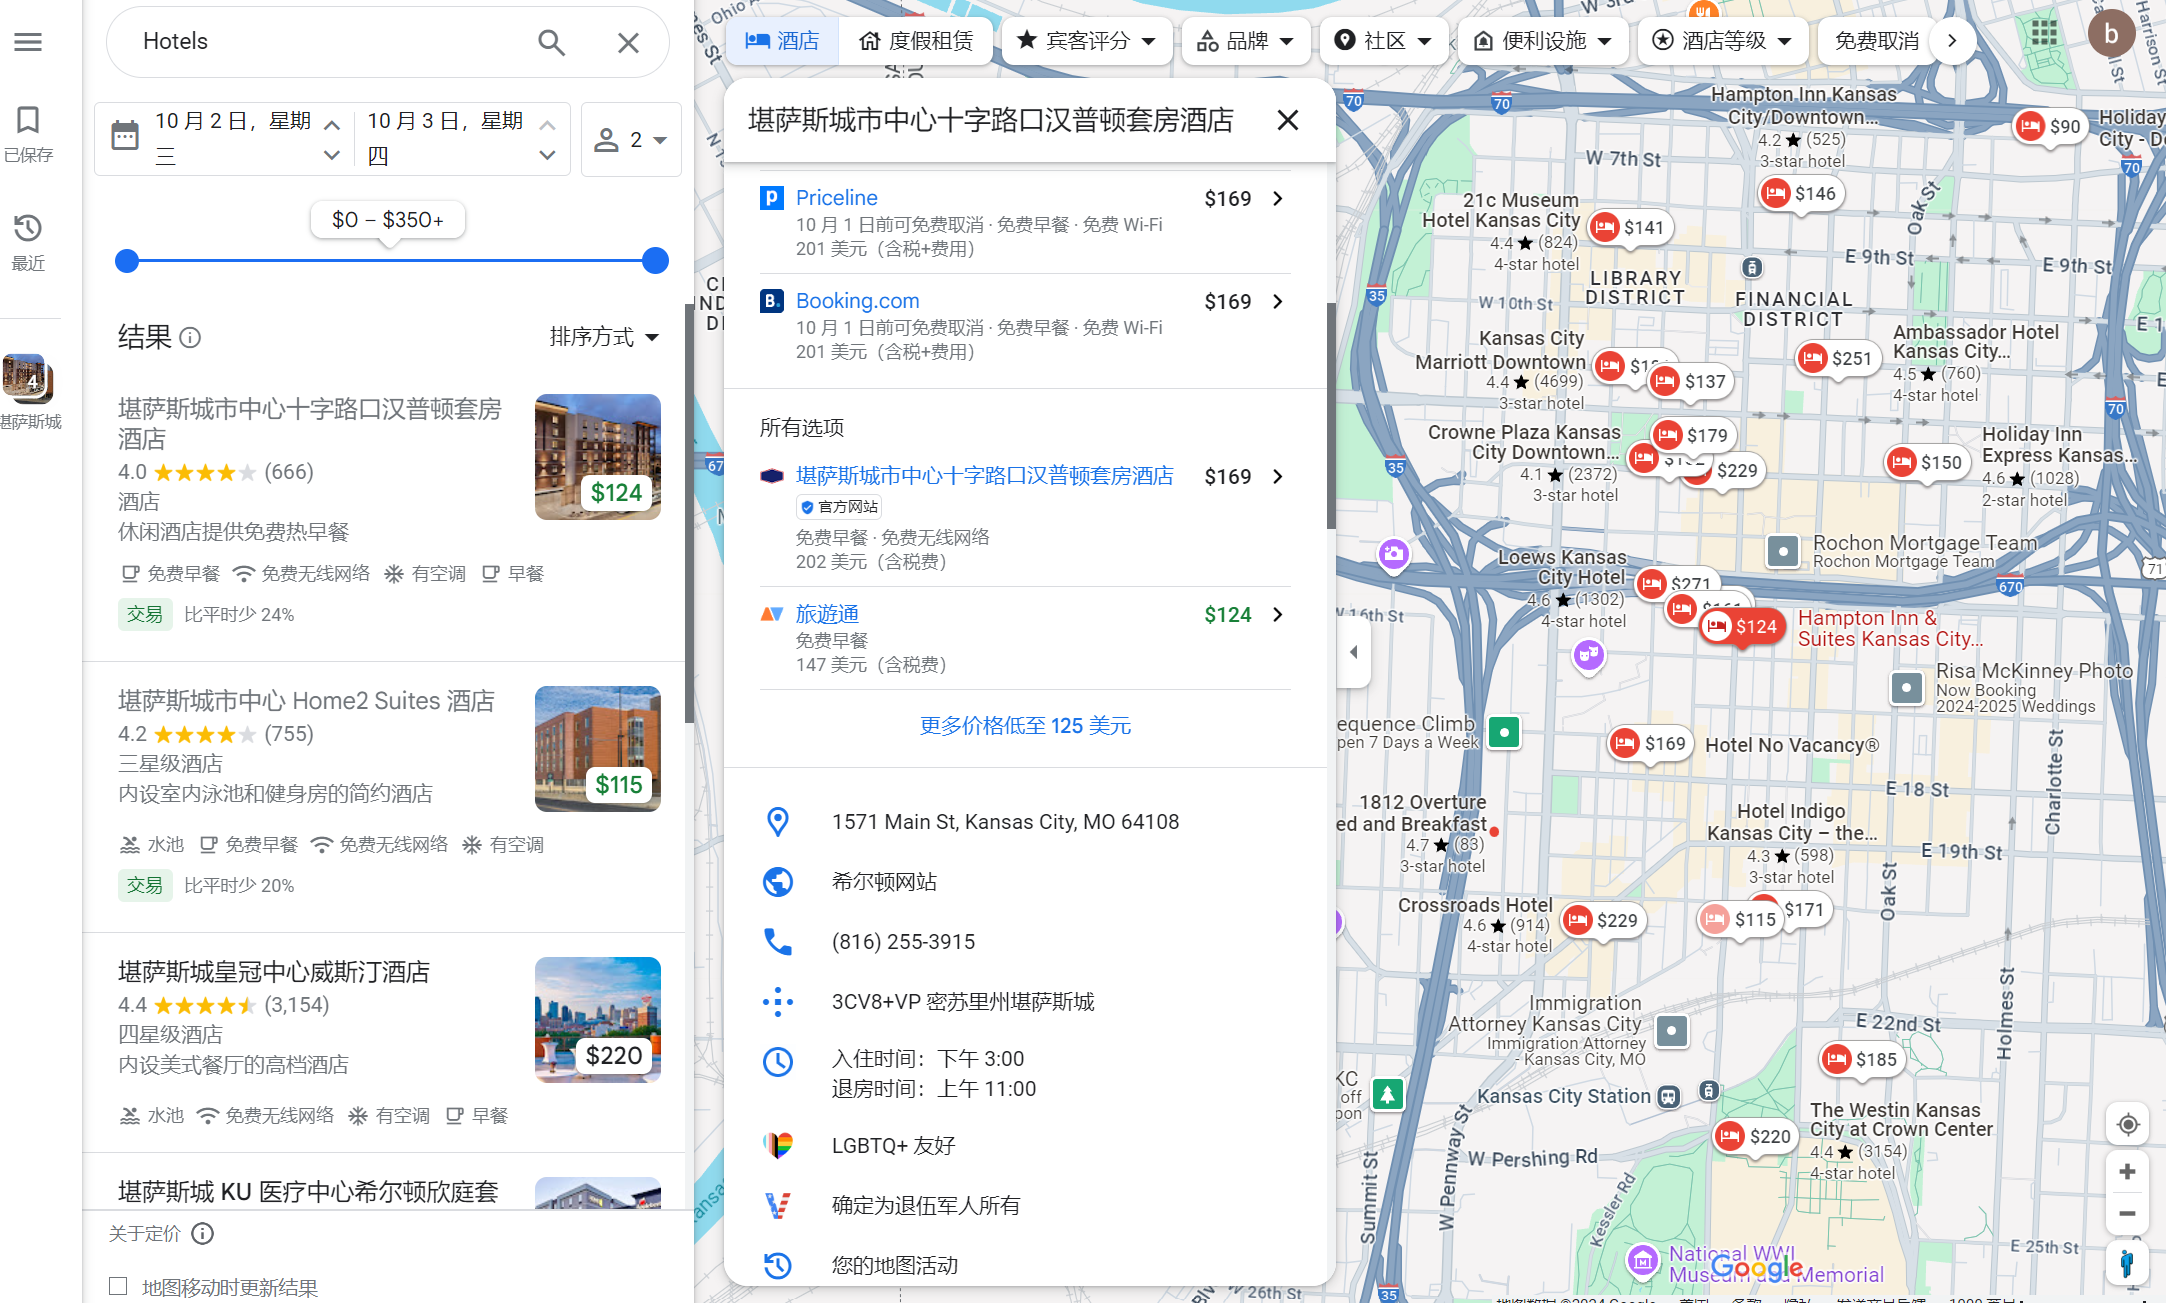Zoom in on the map
This screenshot has width=2166, height=1303.
(2128, 1171)
